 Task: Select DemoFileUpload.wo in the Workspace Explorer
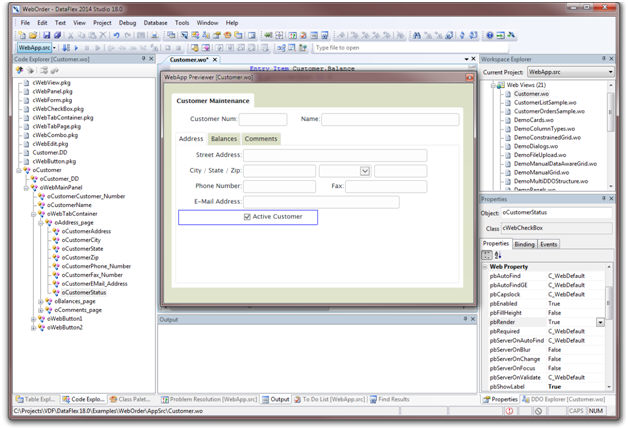[540, 155]
